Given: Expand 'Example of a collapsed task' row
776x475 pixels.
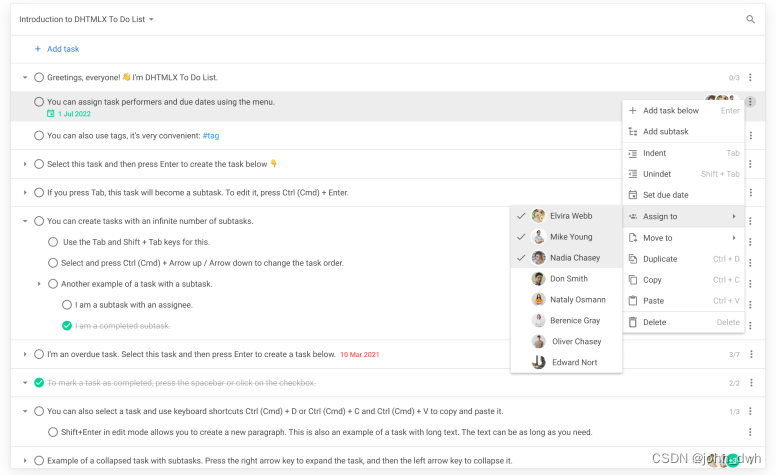Looking at the screenshot, I should pos(25,461).
